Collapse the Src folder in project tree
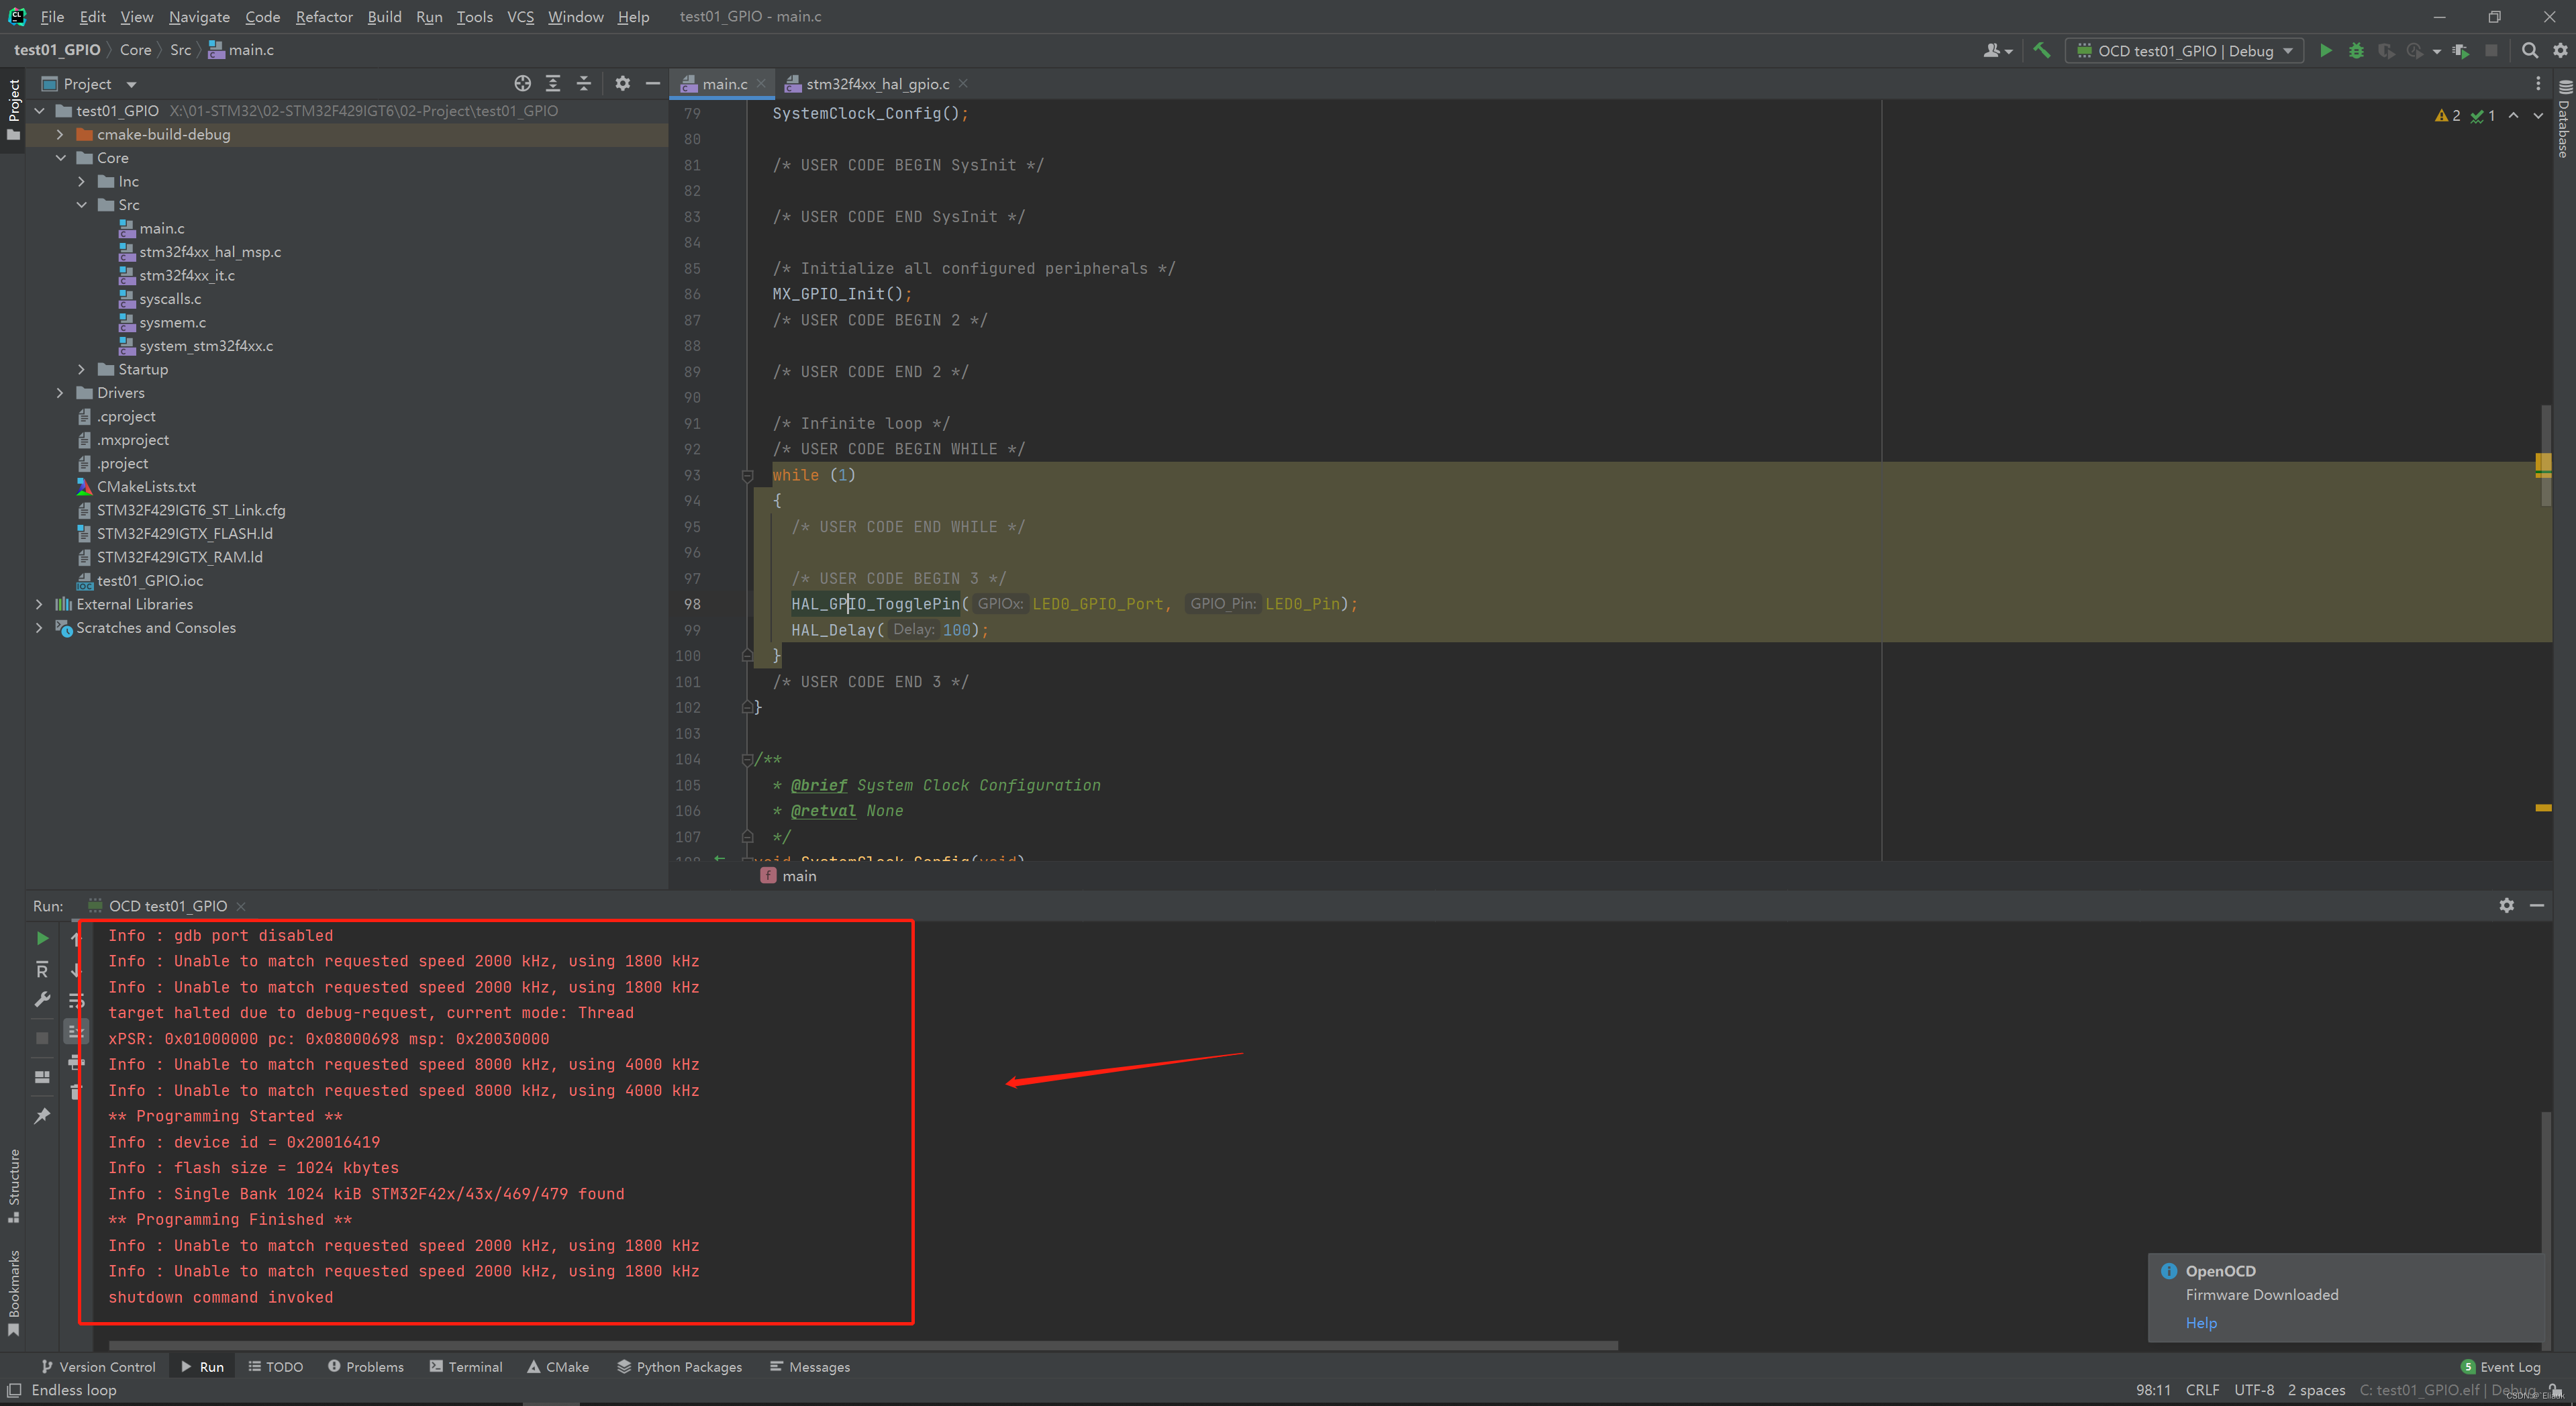 tap(82, 205)
